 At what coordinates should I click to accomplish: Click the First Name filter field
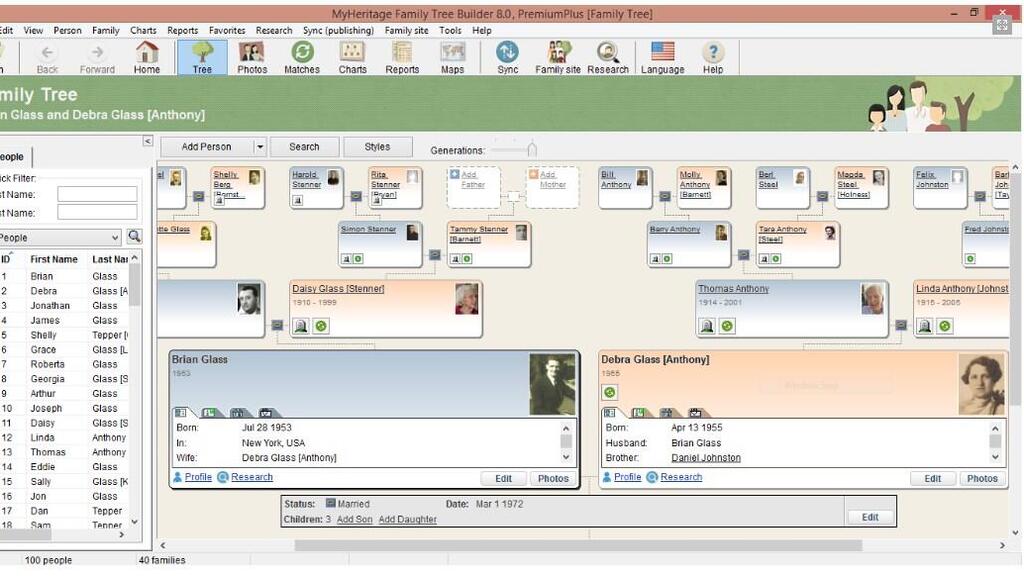(x=97, y=194)
